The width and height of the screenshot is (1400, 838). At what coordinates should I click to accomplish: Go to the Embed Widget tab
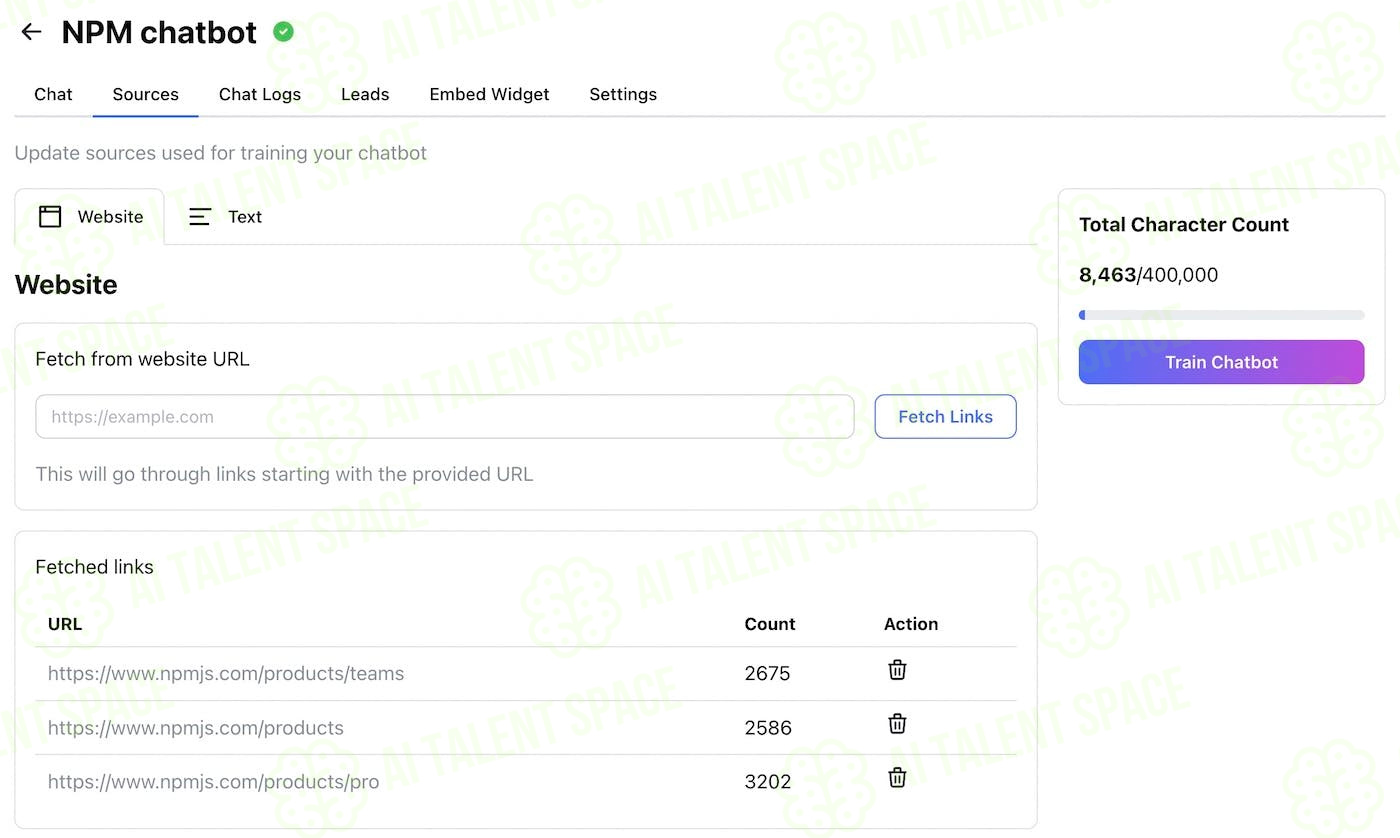point(489,94)
